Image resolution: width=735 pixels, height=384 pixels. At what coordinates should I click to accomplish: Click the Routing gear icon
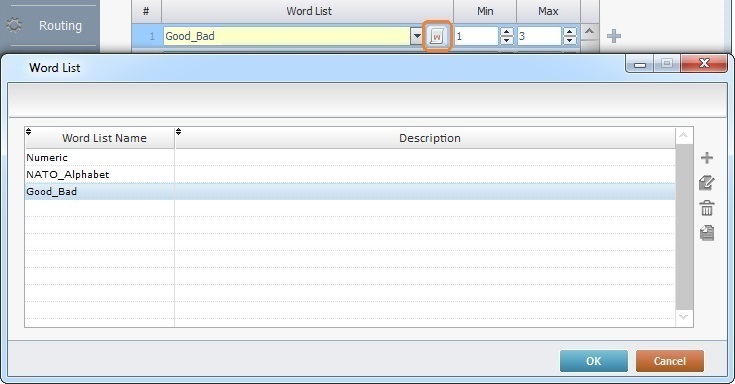point(14,25)
